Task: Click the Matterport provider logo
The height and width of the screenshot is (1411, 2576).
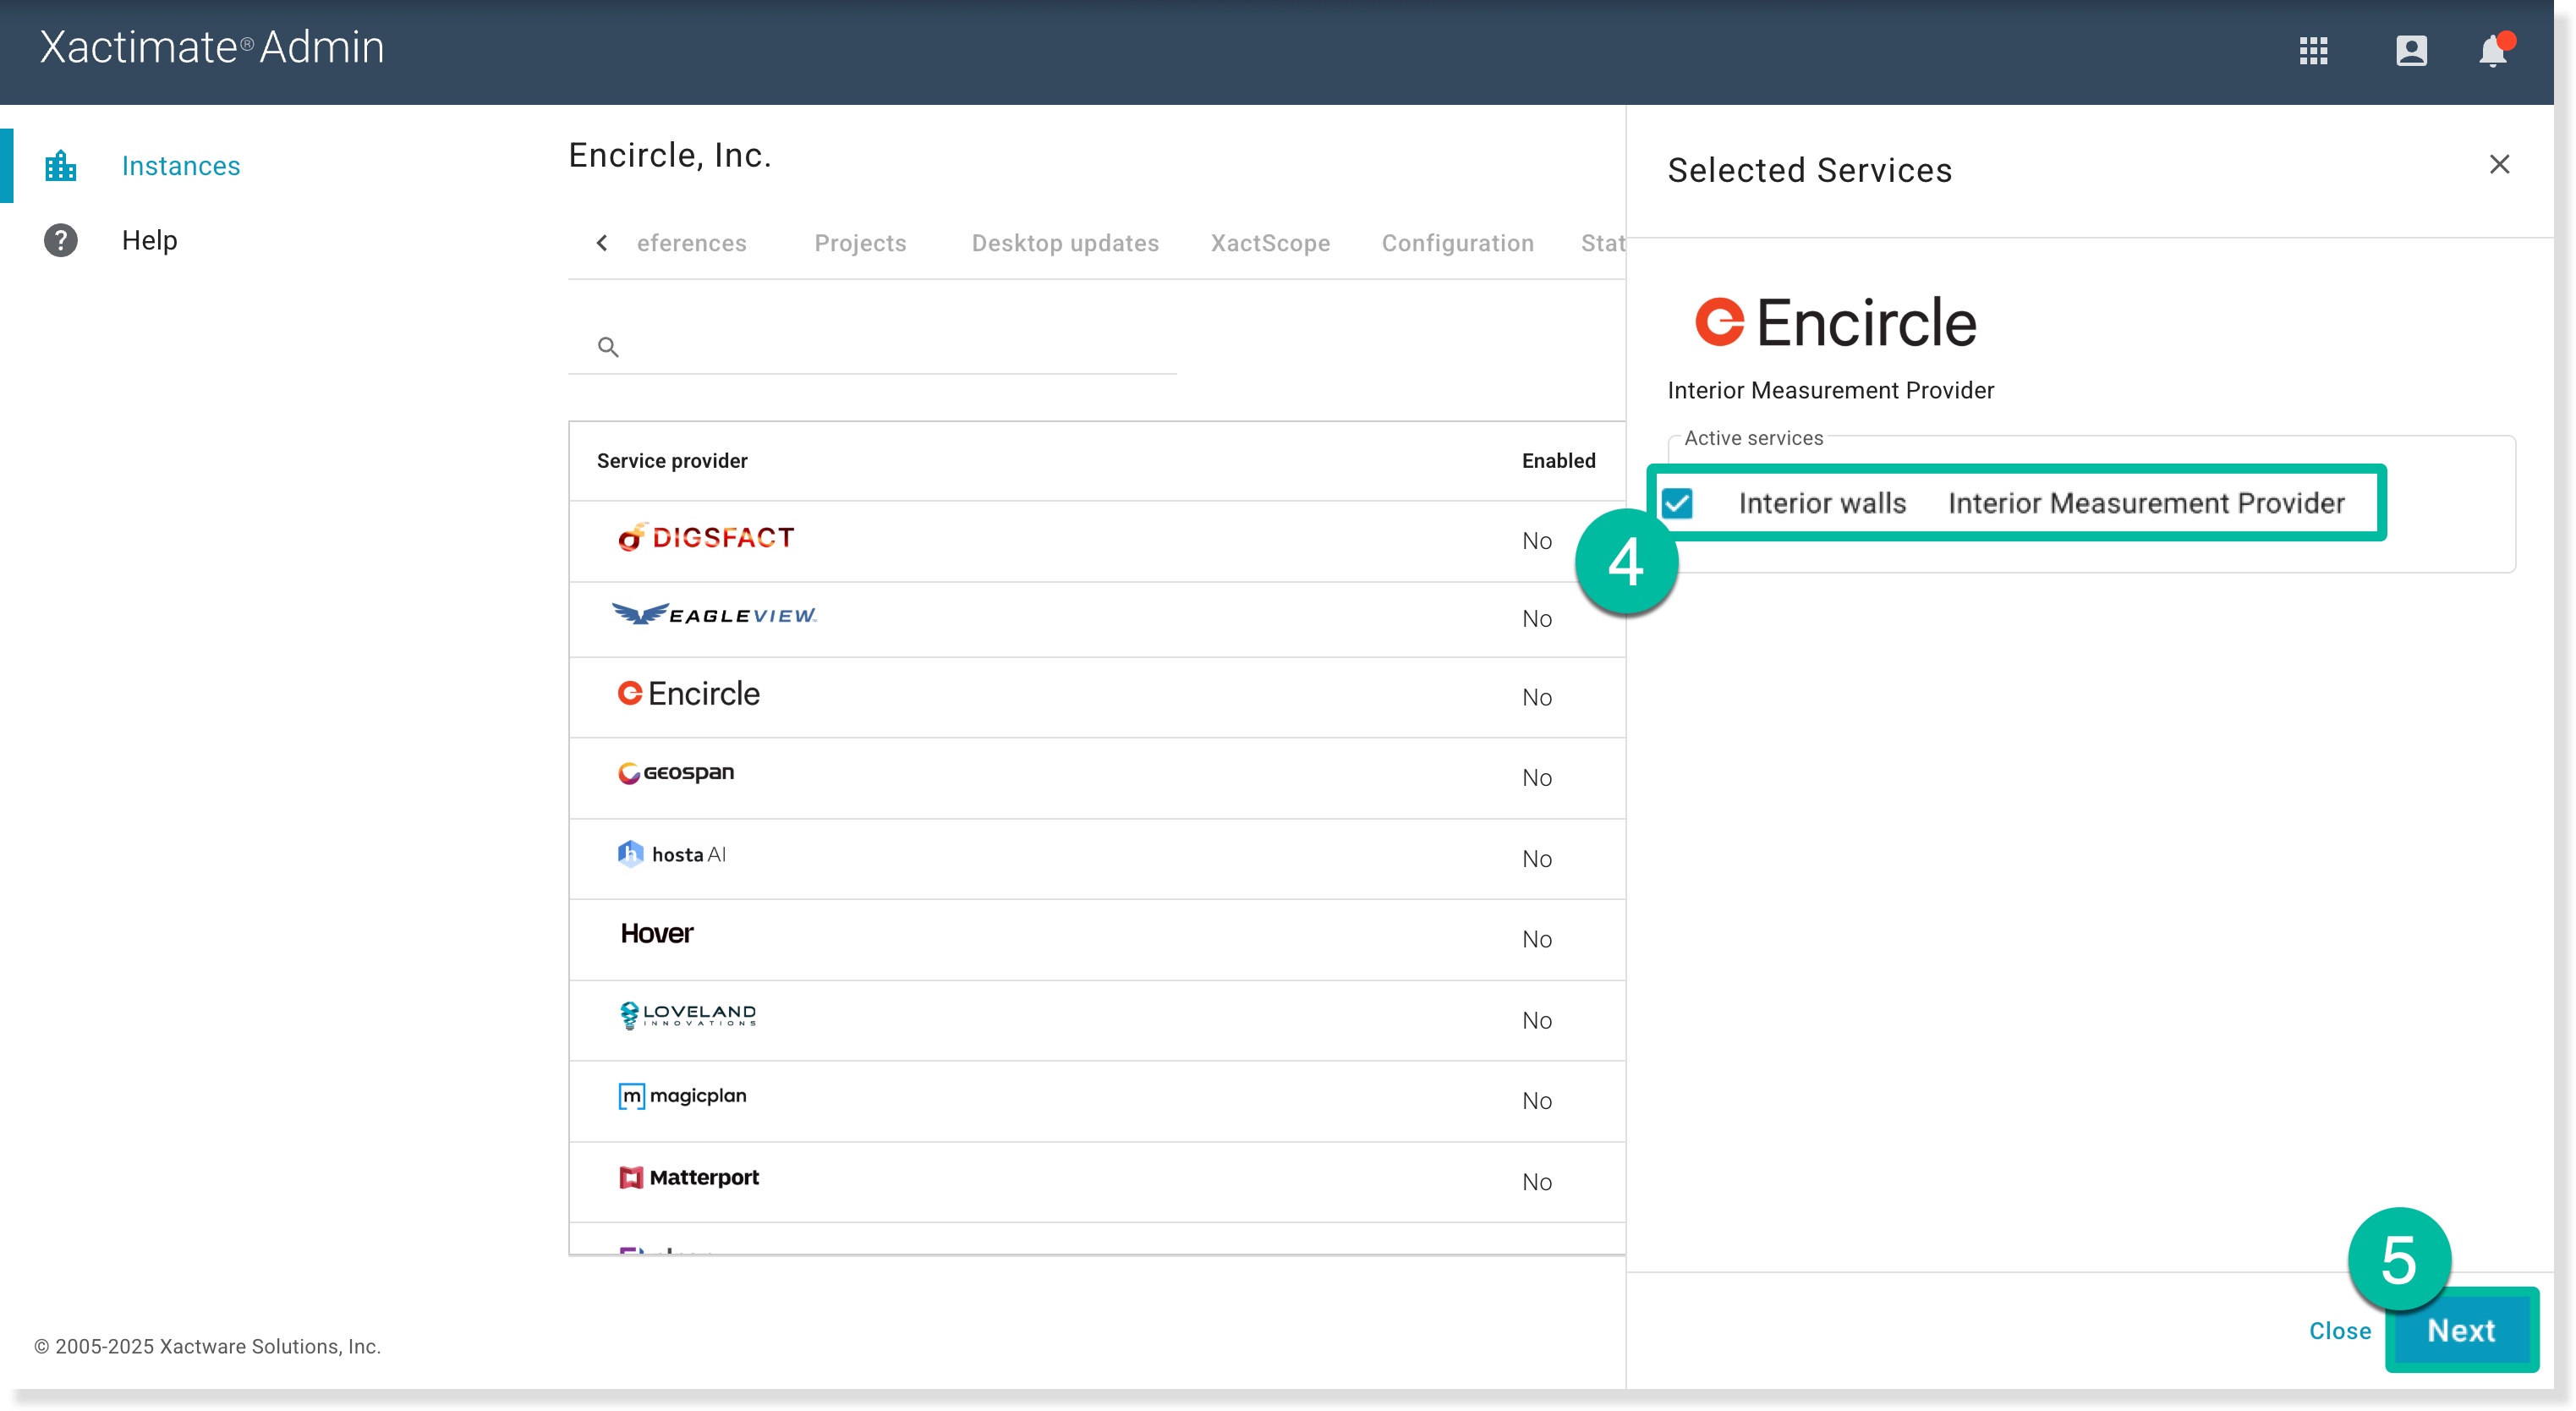Action: point(688,1178)
